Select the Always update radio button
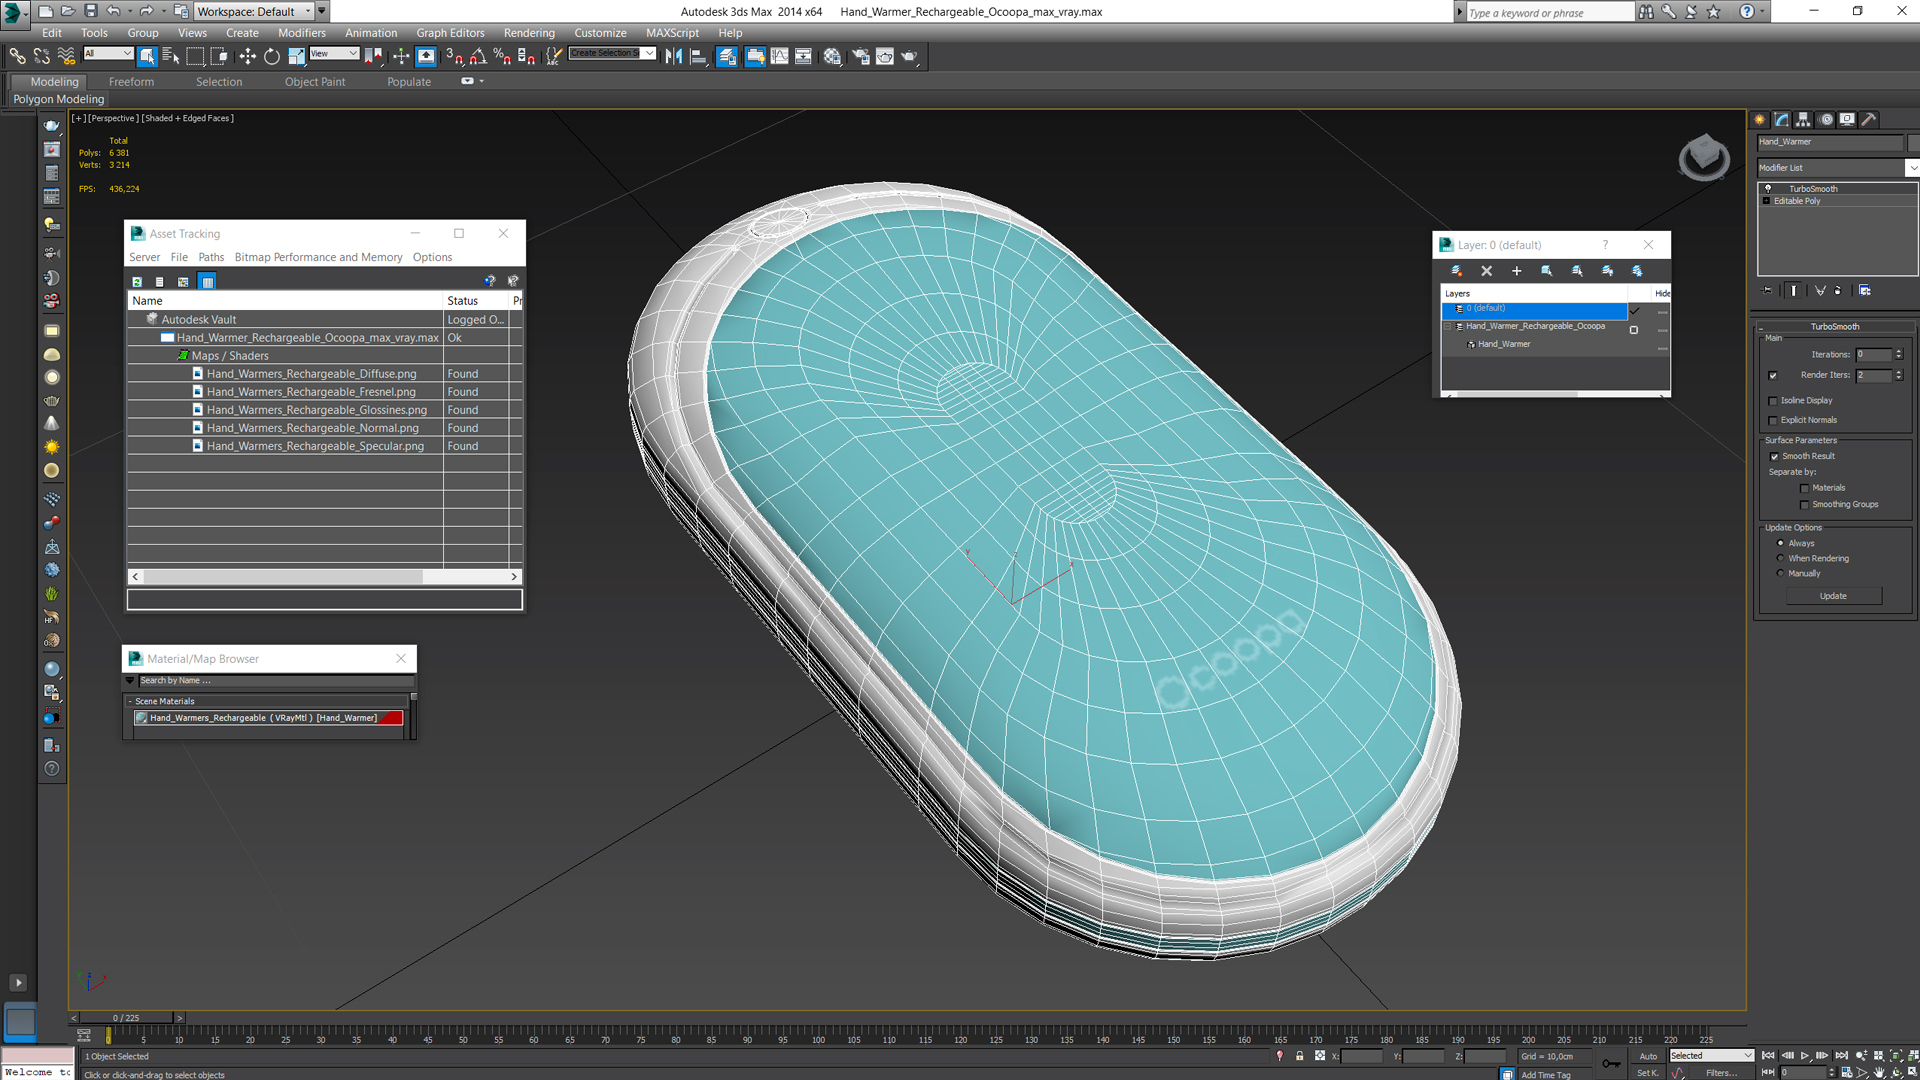 point(1780,543)
